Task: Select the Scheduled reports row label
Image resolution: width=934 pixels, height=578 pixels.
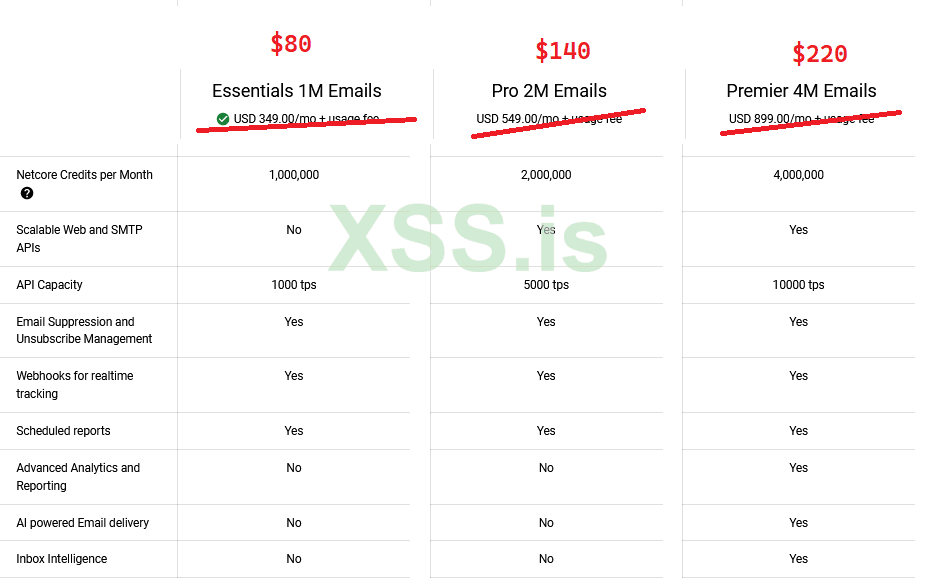Action: [63, 431]
